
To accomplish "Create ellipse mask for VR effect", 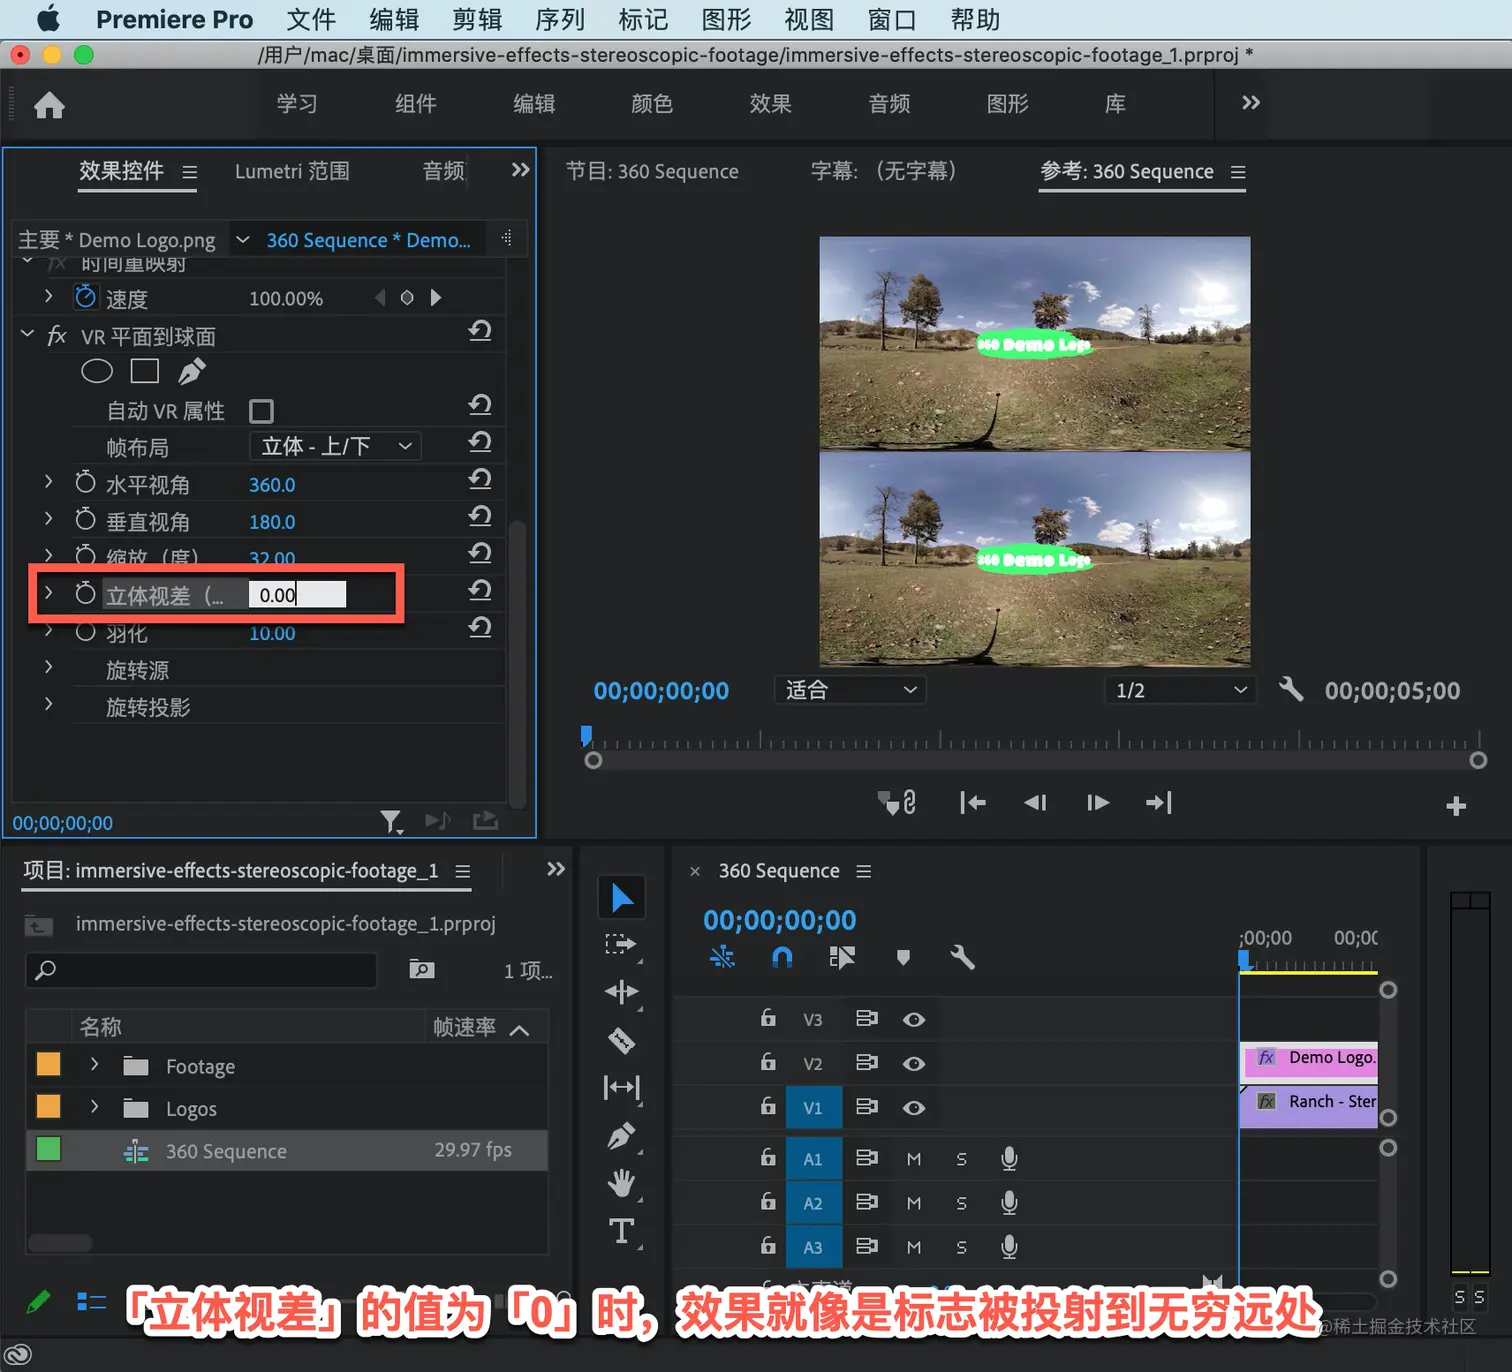I will tap(96, 372).
